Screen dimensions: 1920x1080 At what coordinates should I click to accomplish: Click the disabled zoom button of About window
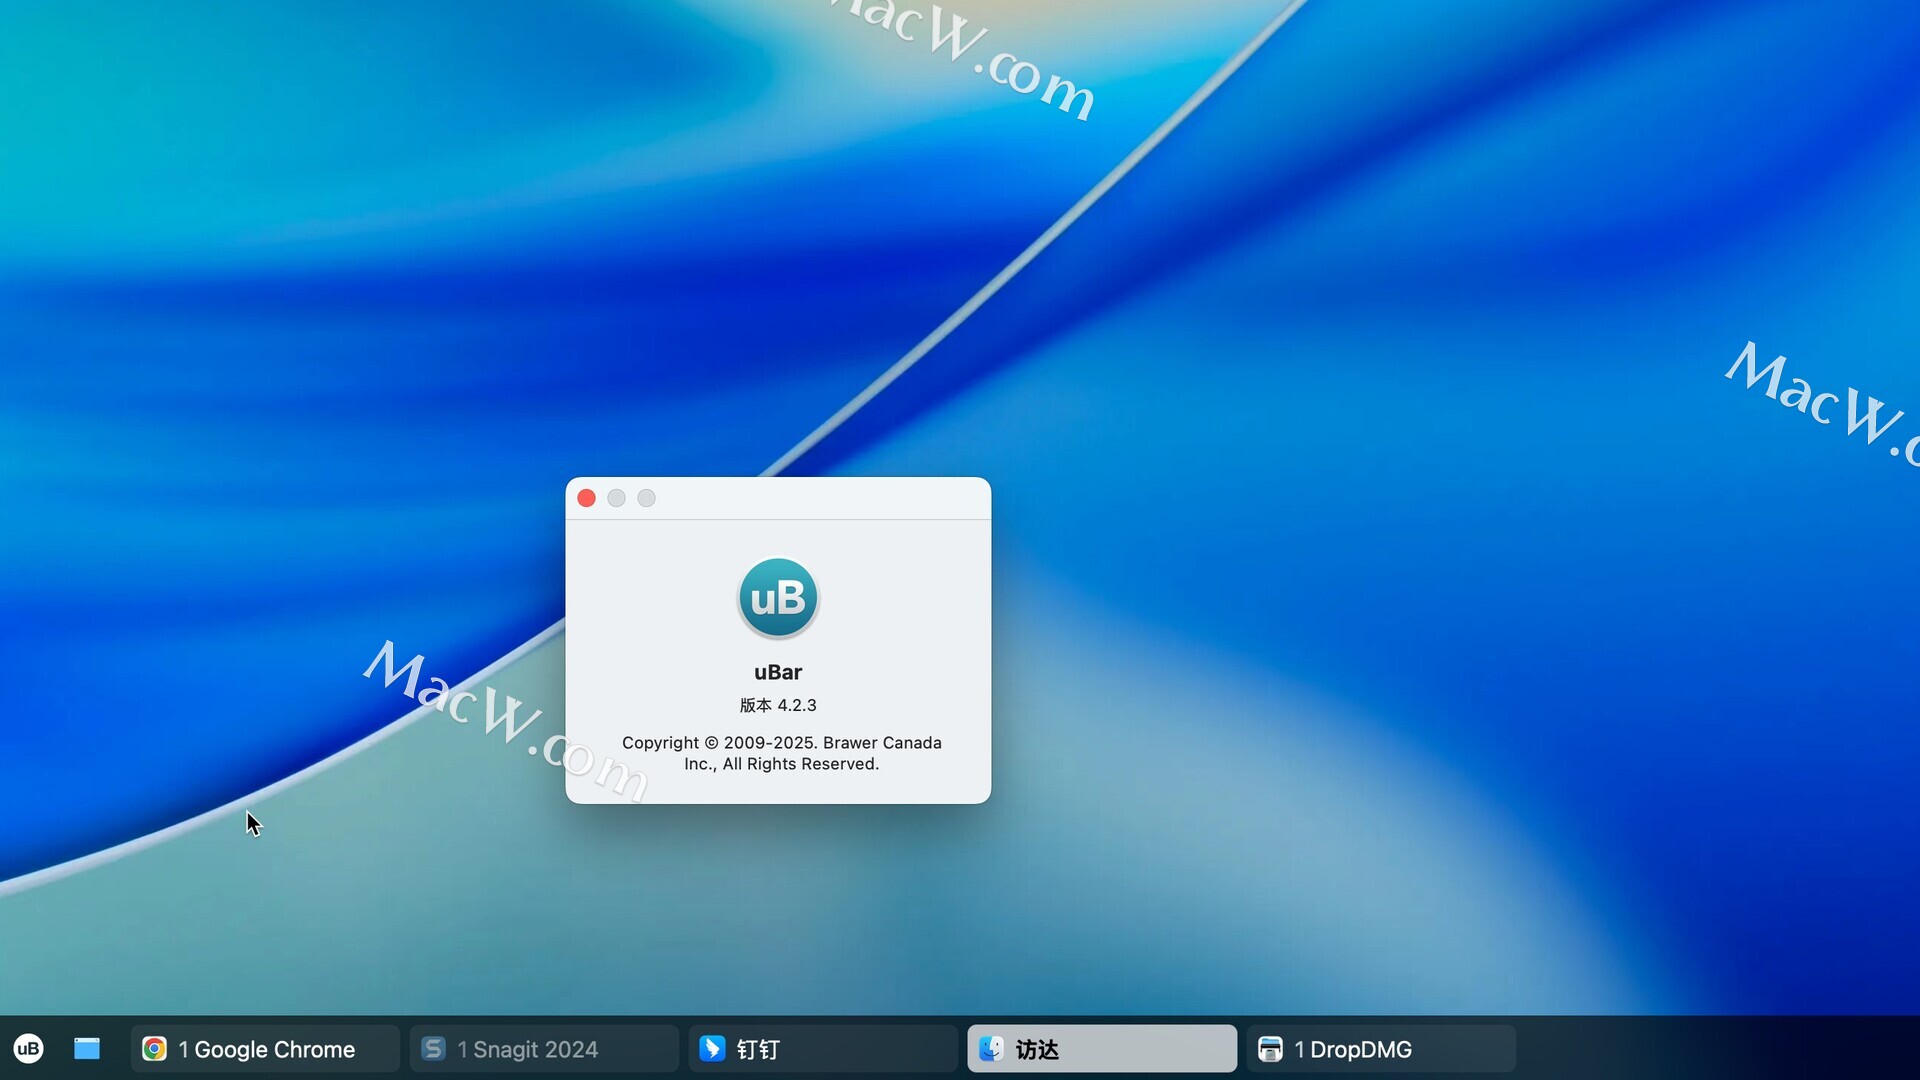pos(647,498)
